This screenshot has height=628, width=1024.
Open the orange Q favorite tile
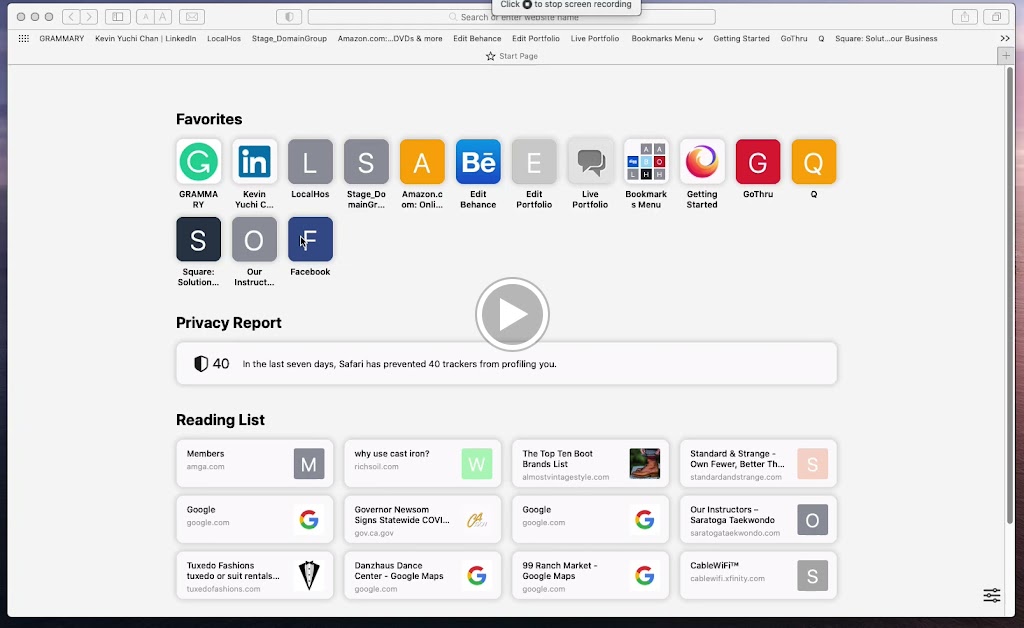pyautogui.click(x=814, y=161)
